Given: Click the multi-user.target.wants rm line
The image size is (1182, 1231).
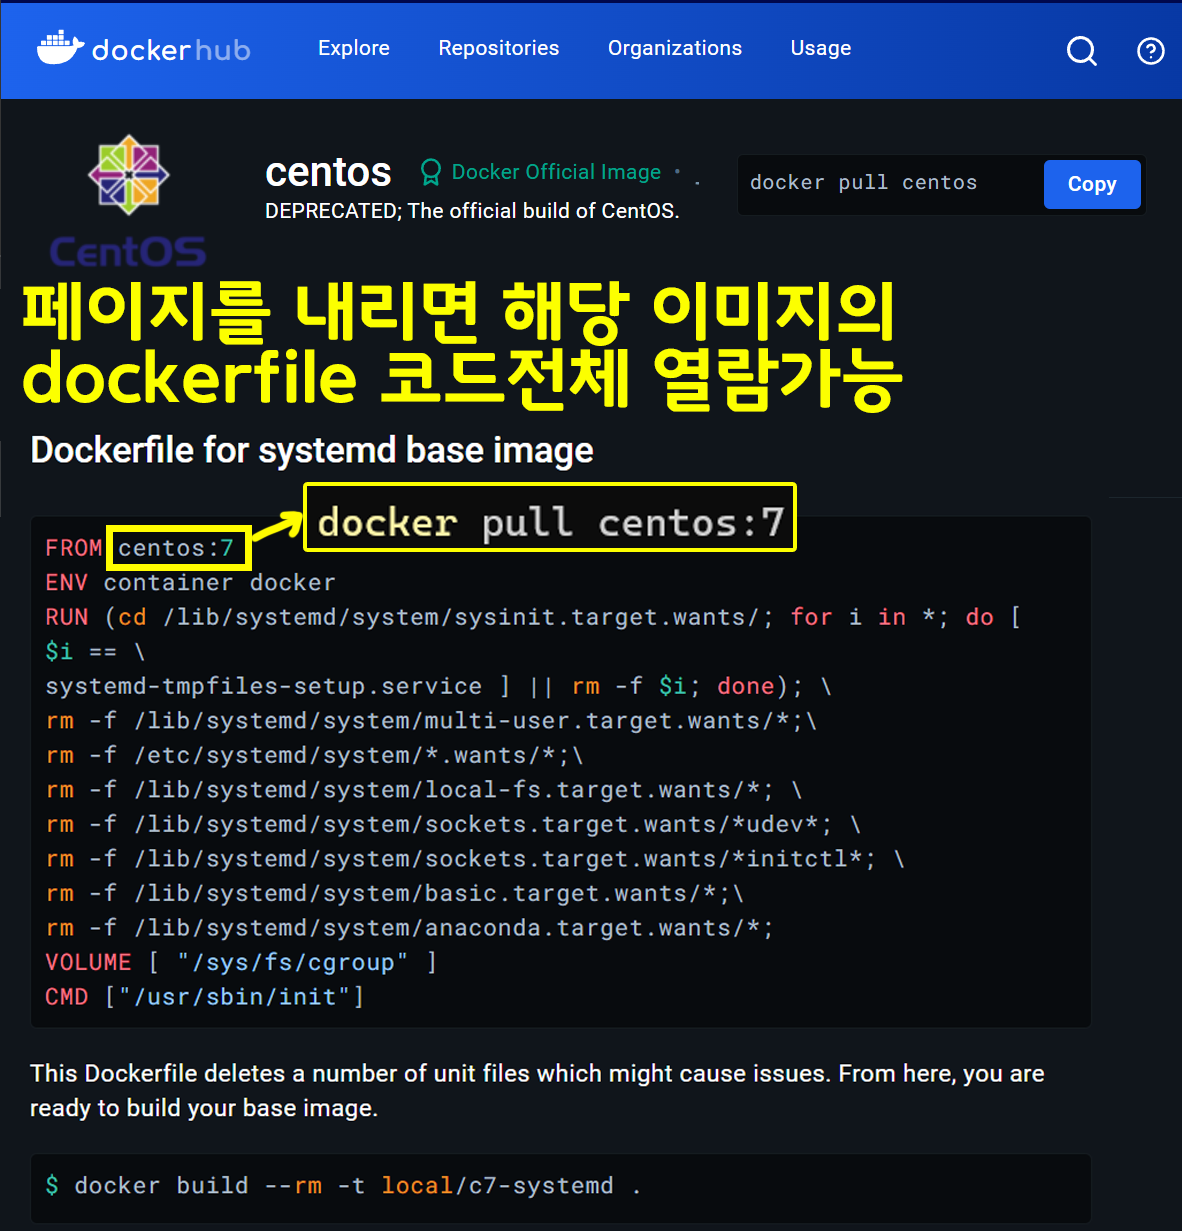Looking at the screenshot, I should coord(431,721).
